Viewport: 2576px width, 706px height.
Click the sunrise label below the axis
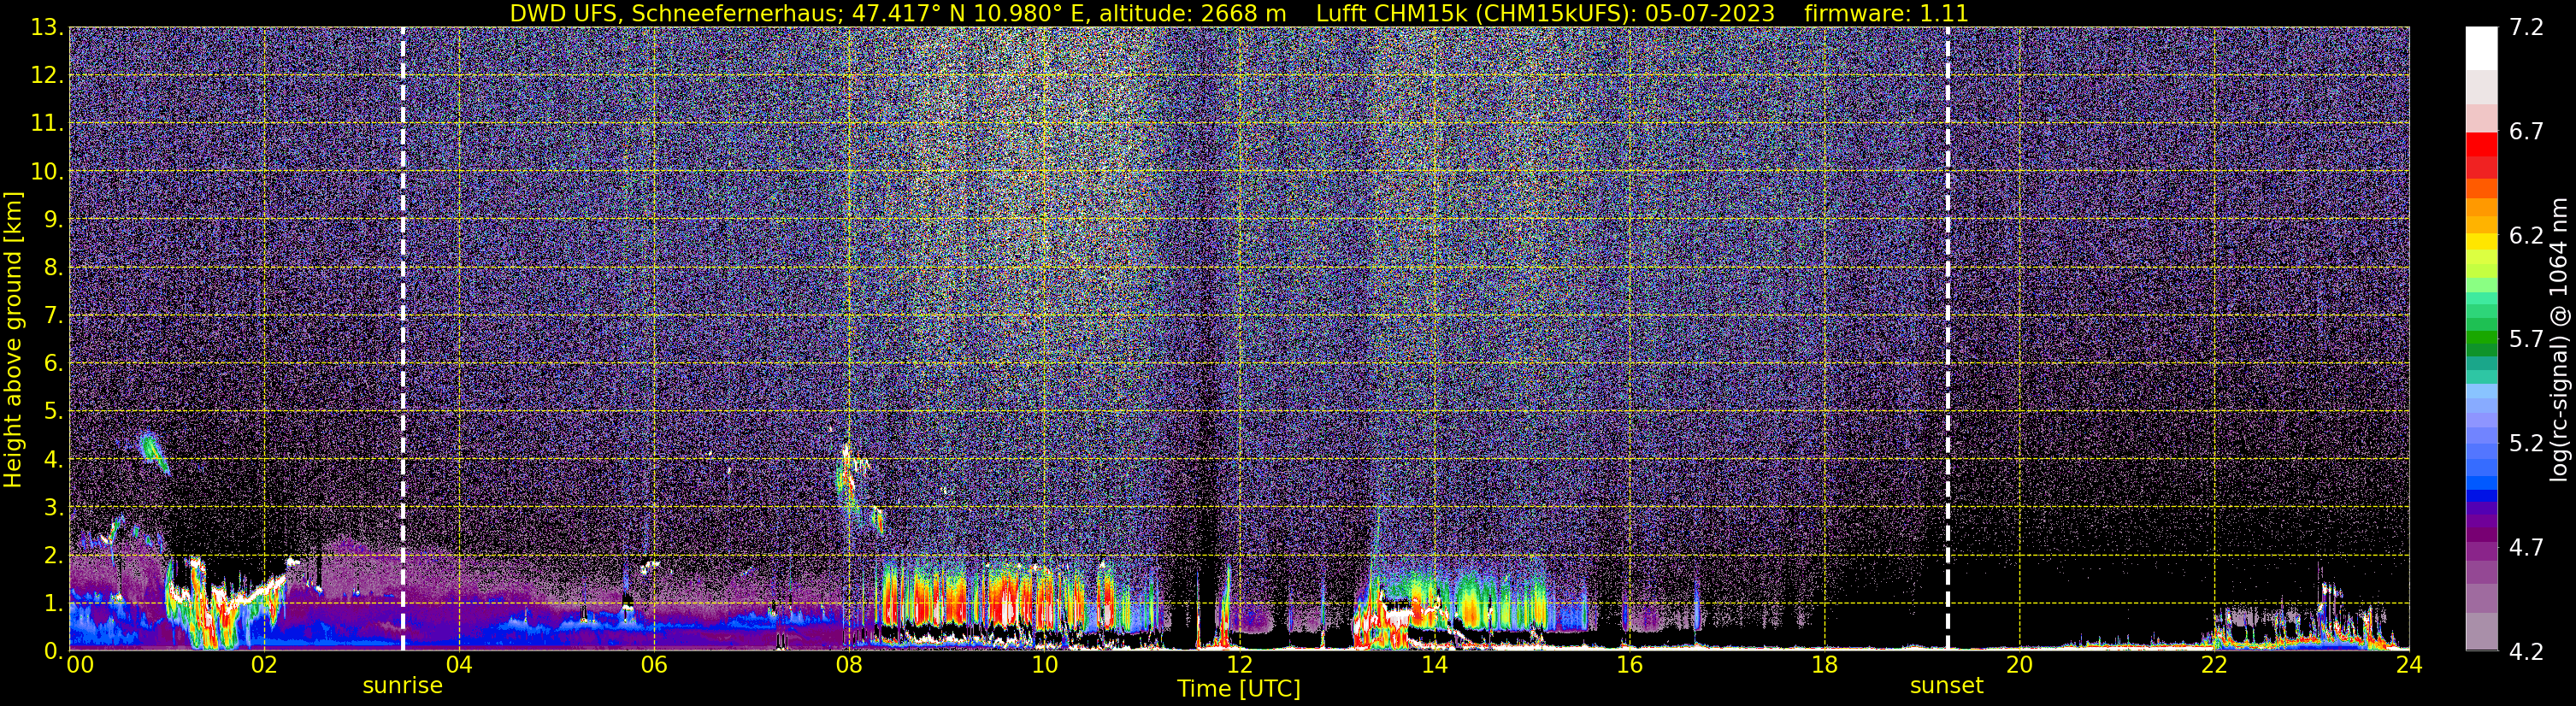[402, 686]
